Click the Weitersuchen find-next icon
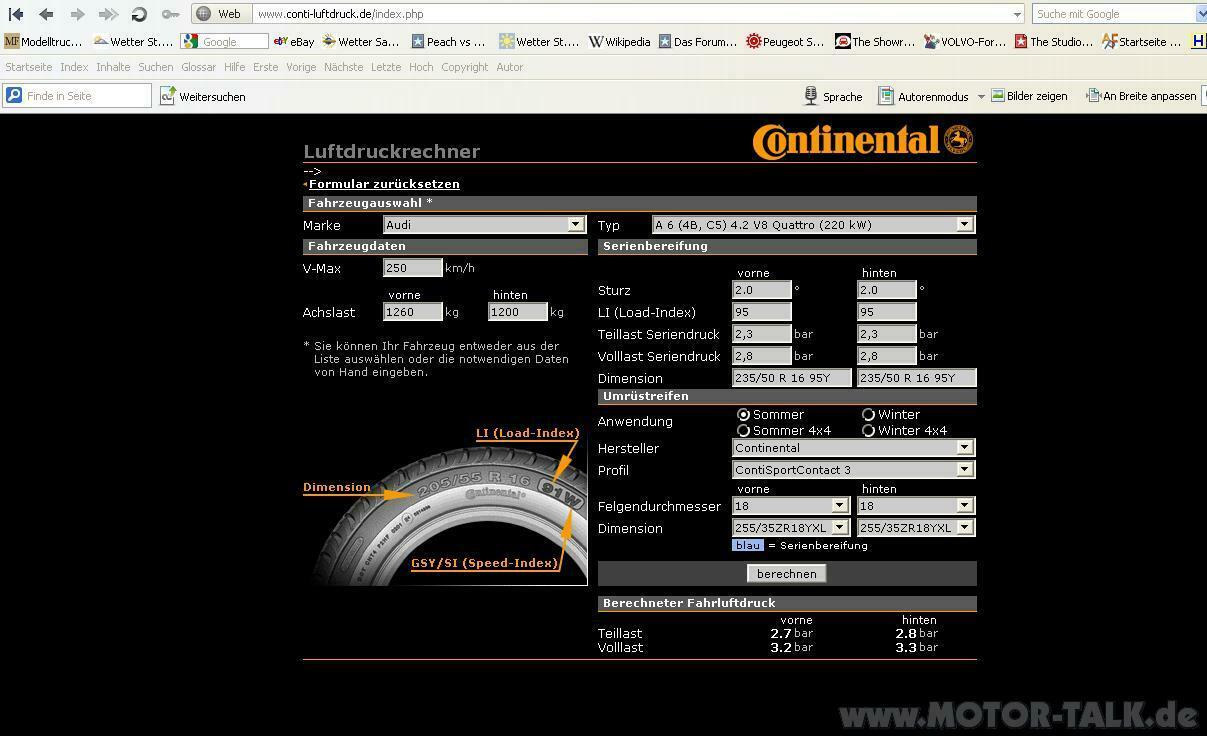The width and height of the screenshot is (1207, 736). [168, 96]
